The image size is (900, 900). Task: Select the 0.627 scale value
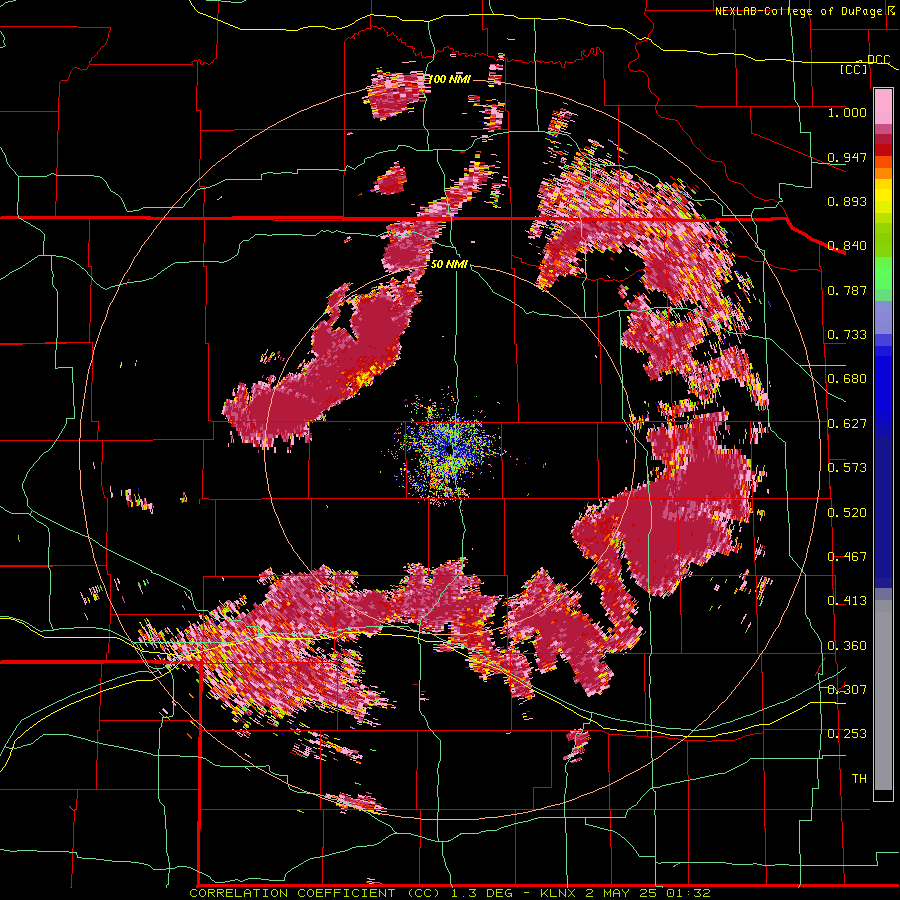pos(847,424)
